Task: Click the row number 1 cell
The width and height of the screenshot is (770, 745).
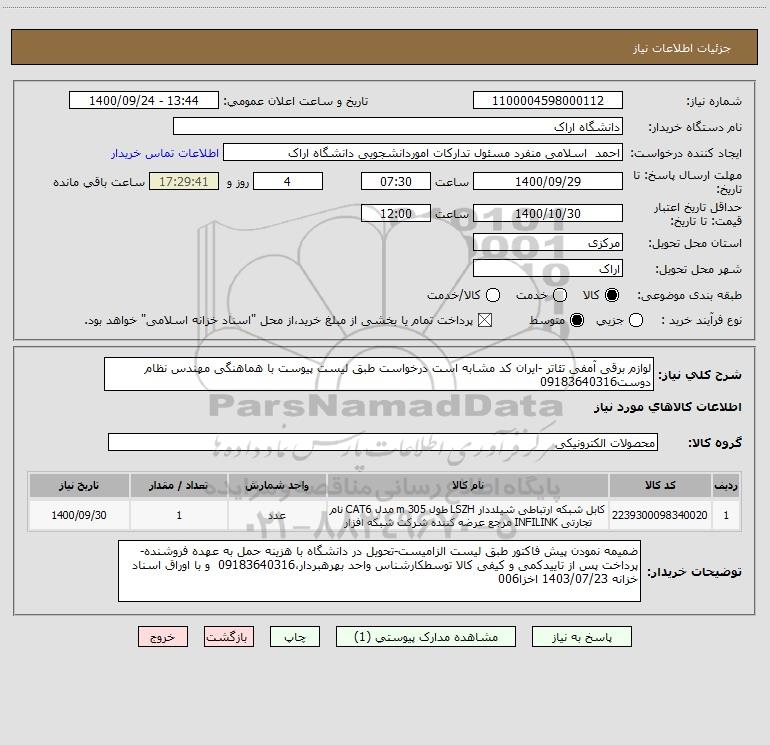Action: [726, 515]
